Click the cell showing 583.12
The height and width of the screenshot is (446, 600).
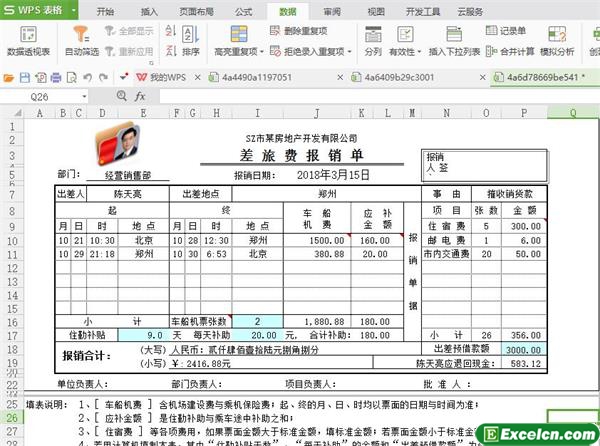pyautogui.click(x=523, y=363)
